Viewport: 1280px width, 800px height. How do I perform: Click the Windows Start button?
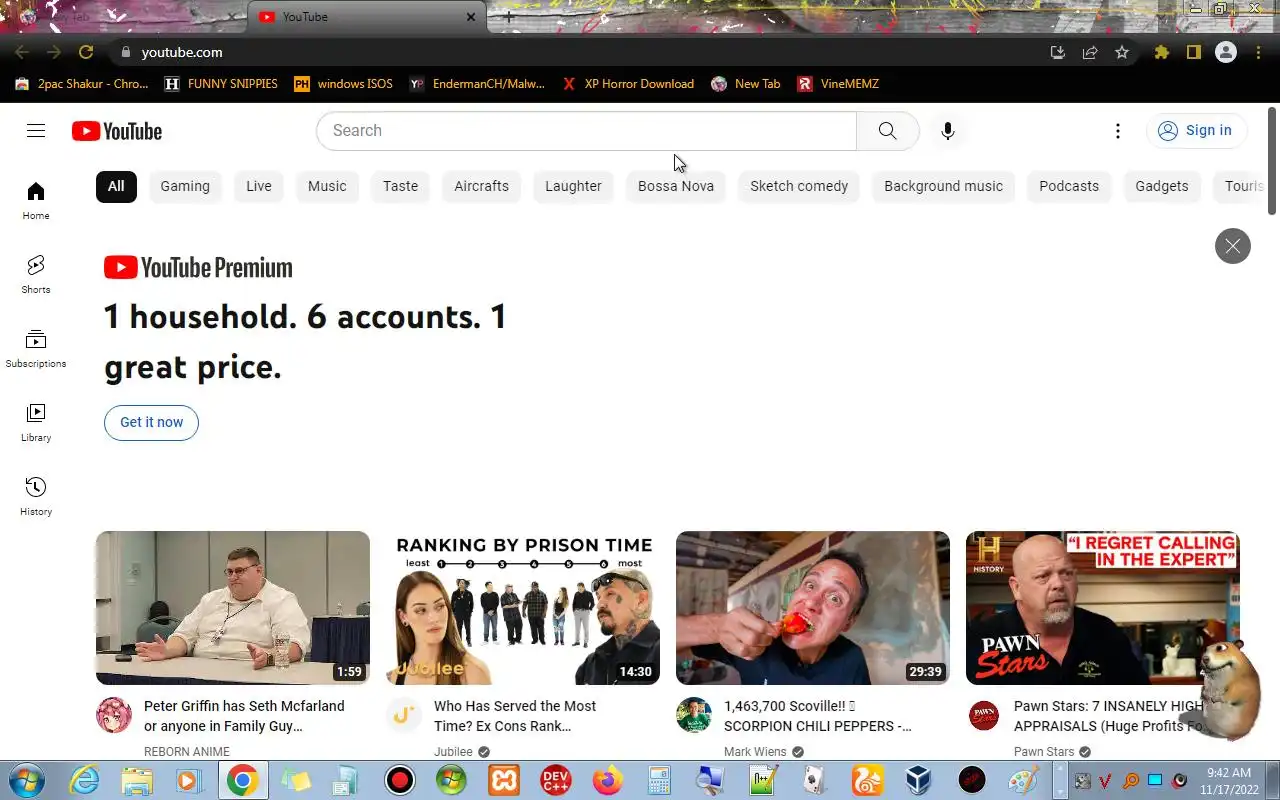[x=27, y=780]
